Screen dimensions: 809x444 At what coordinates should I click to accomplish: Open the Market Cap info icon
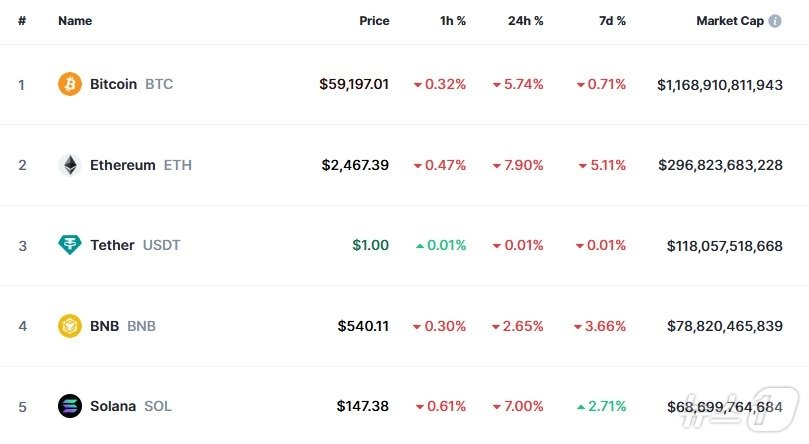(775, 21)
